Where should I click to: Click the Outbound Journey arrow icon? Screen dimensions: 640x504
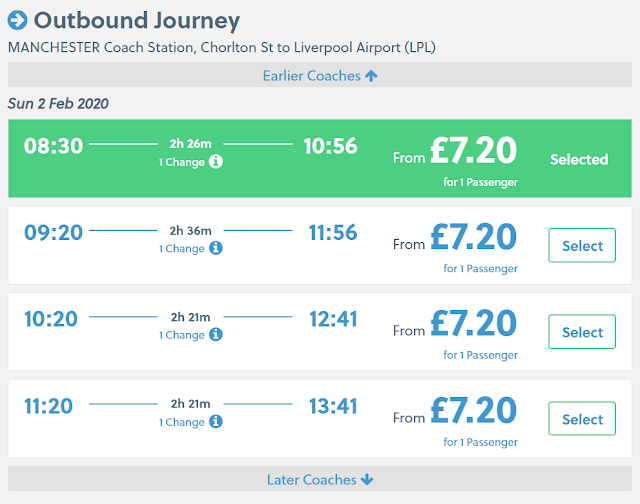(18, 20)
